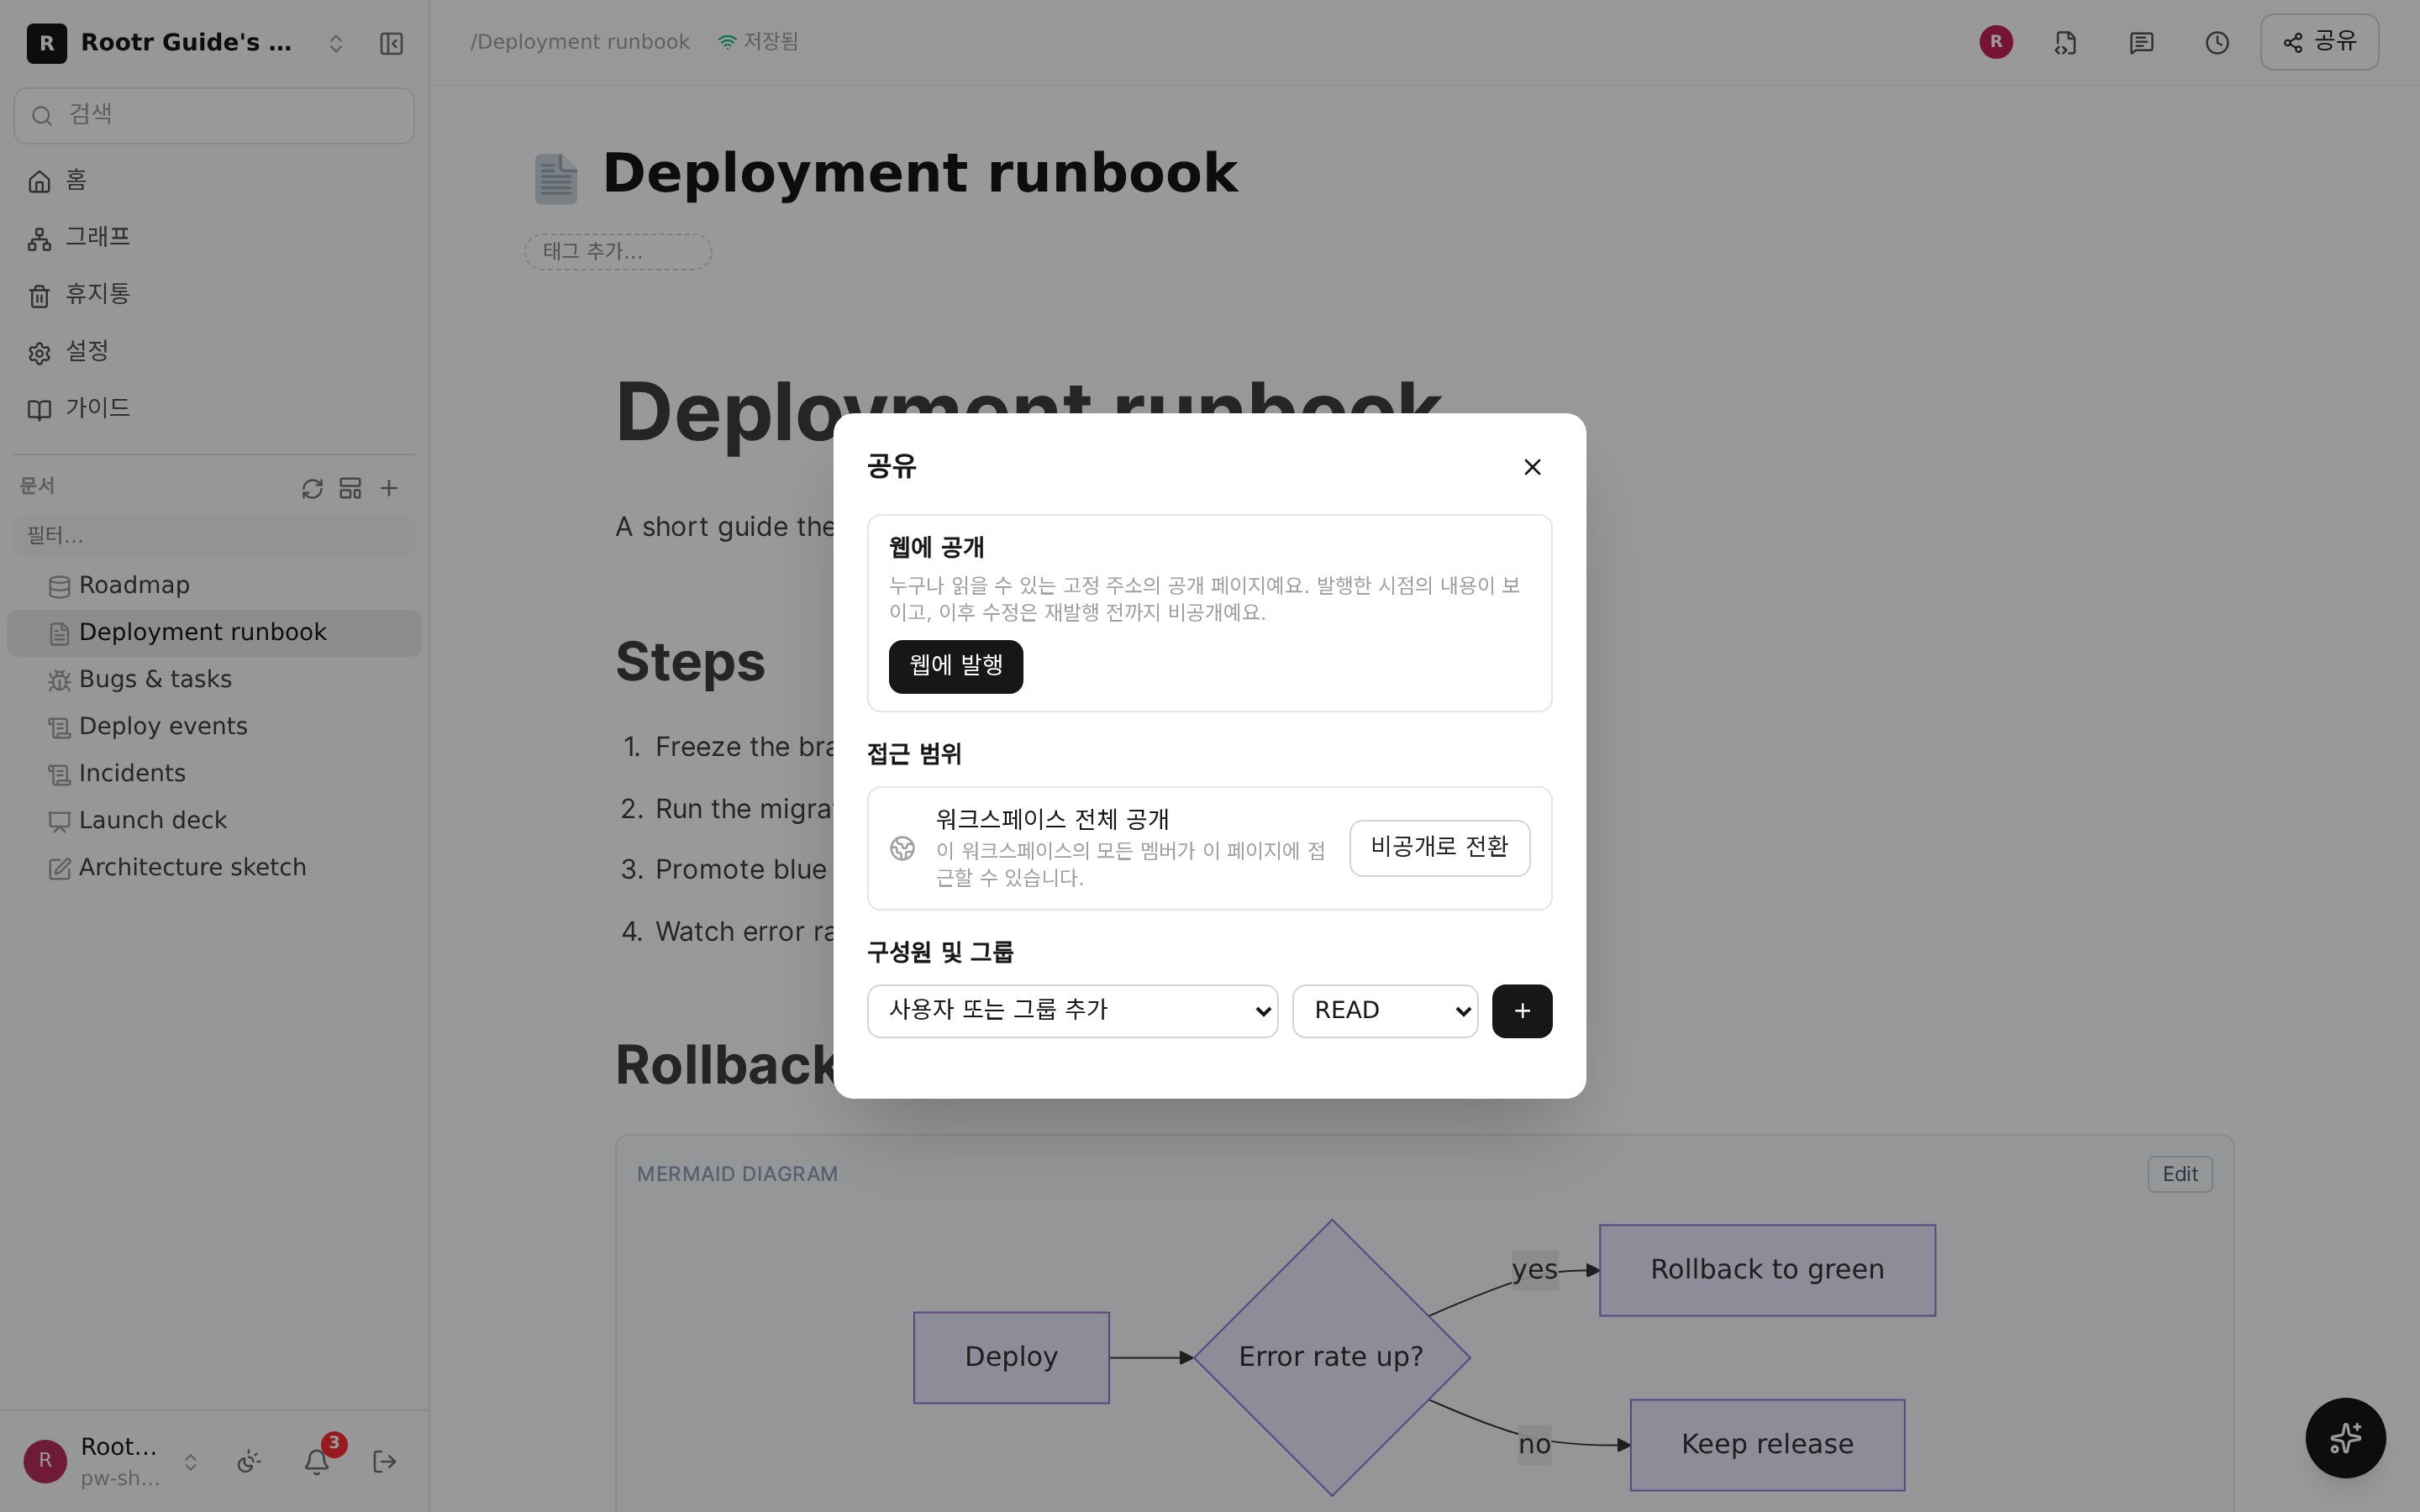Toggle the dark mode theme icon
The width and height of the screenshot is (2420, 1512).
pos(249,1462)
